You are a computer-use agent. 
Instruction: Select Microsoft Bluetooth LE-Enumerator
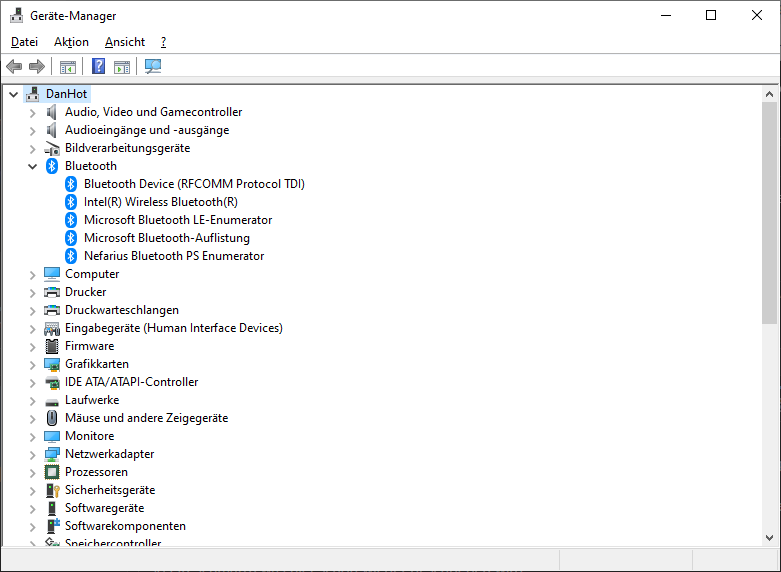[178, 220]
